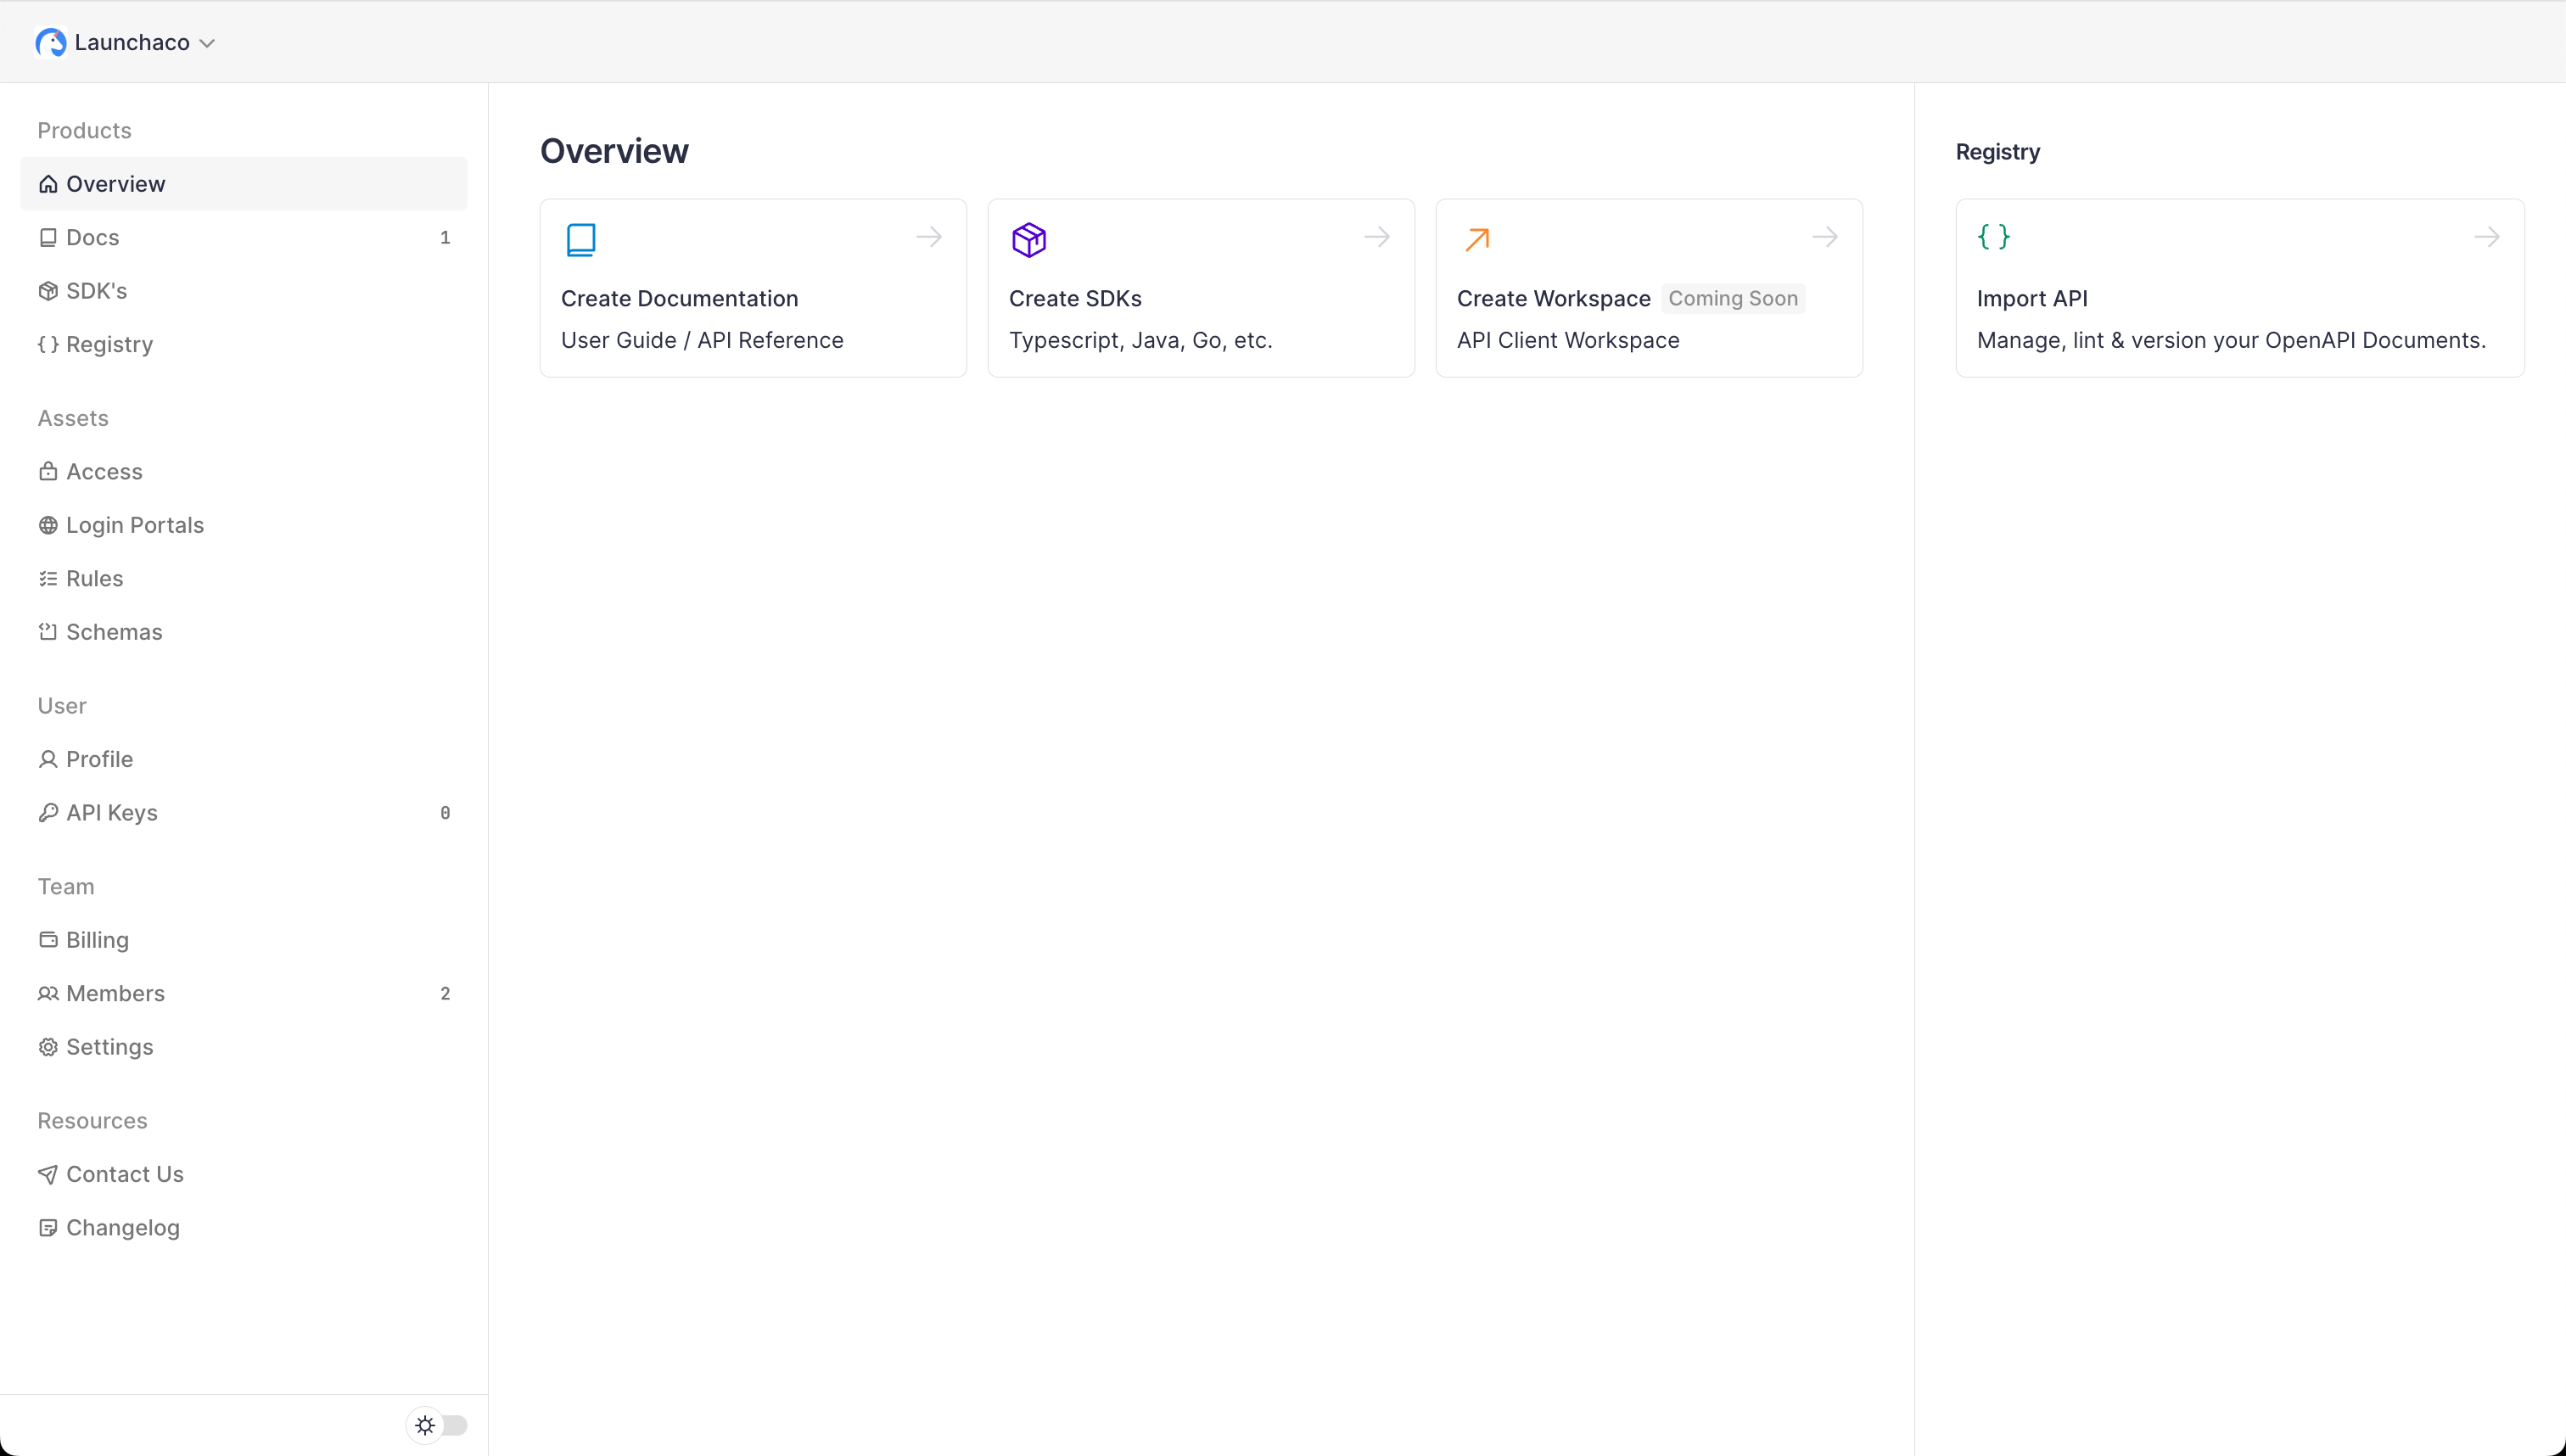
Task: Open the Rules page link
Action: tap(244, 579)
